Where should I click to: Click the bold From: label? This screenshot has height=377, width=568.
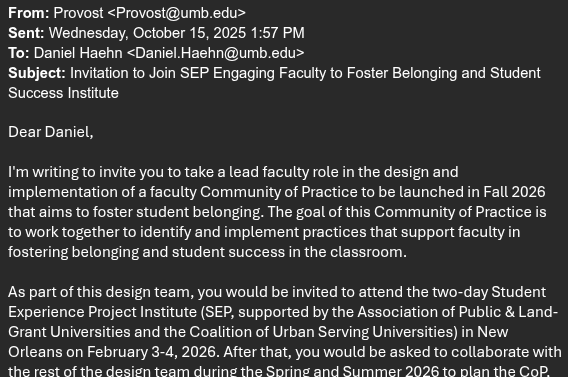(29, 13)
